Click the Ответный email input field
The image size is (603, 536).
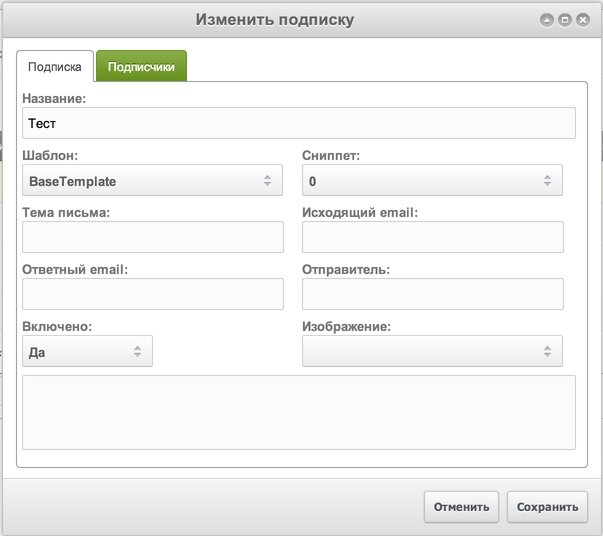point(153,294)
